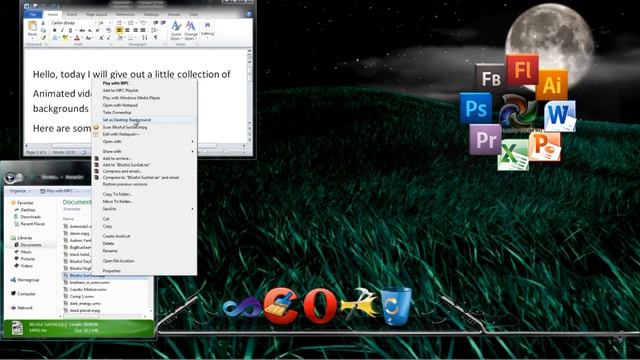Open Homegroup in Explorer sidebar
Viewport: 640px width, 360px height.
[25, 280]
